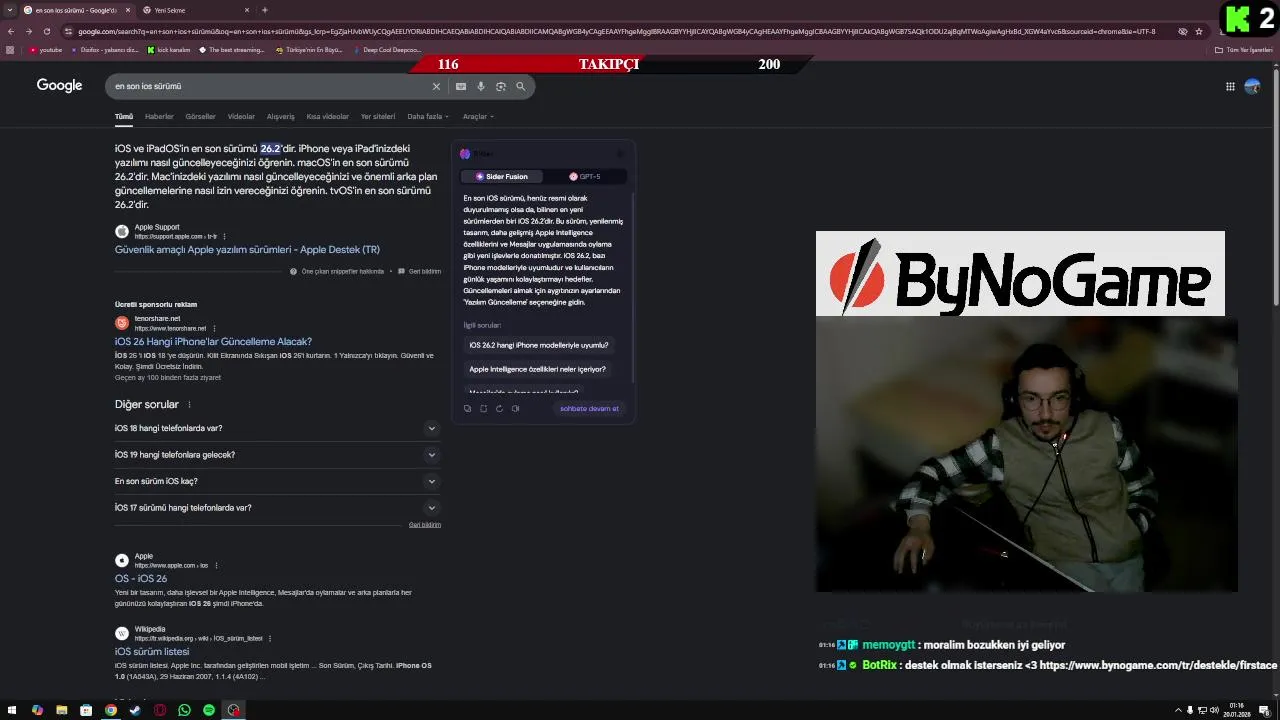Open a new browser tab

(x=264, y=10)
